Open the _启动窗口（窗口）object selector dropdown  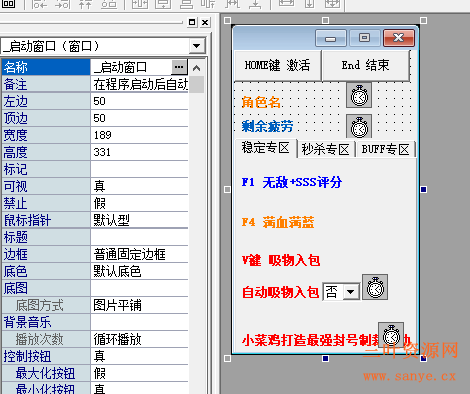pos(197,46)
